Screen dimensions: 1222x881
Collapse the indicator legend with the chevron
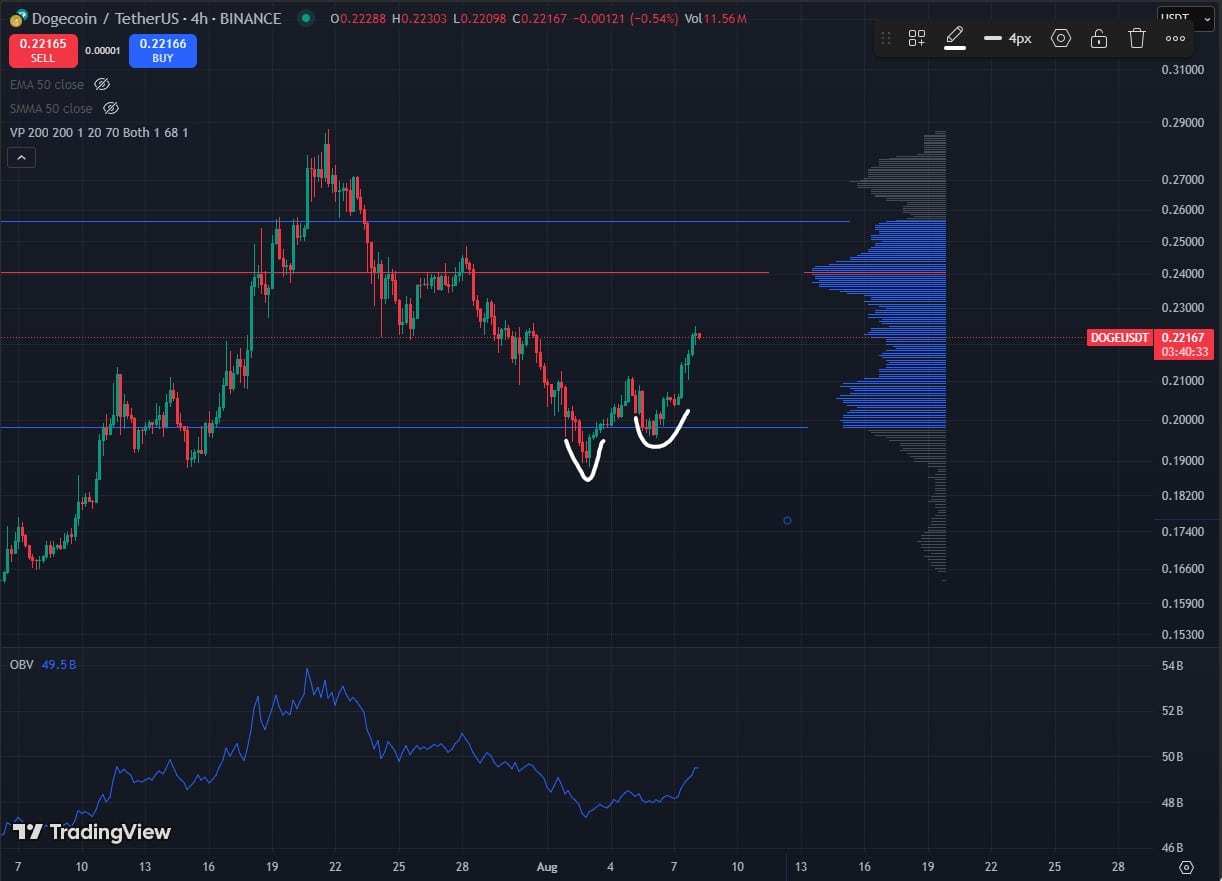pos(21,157)
